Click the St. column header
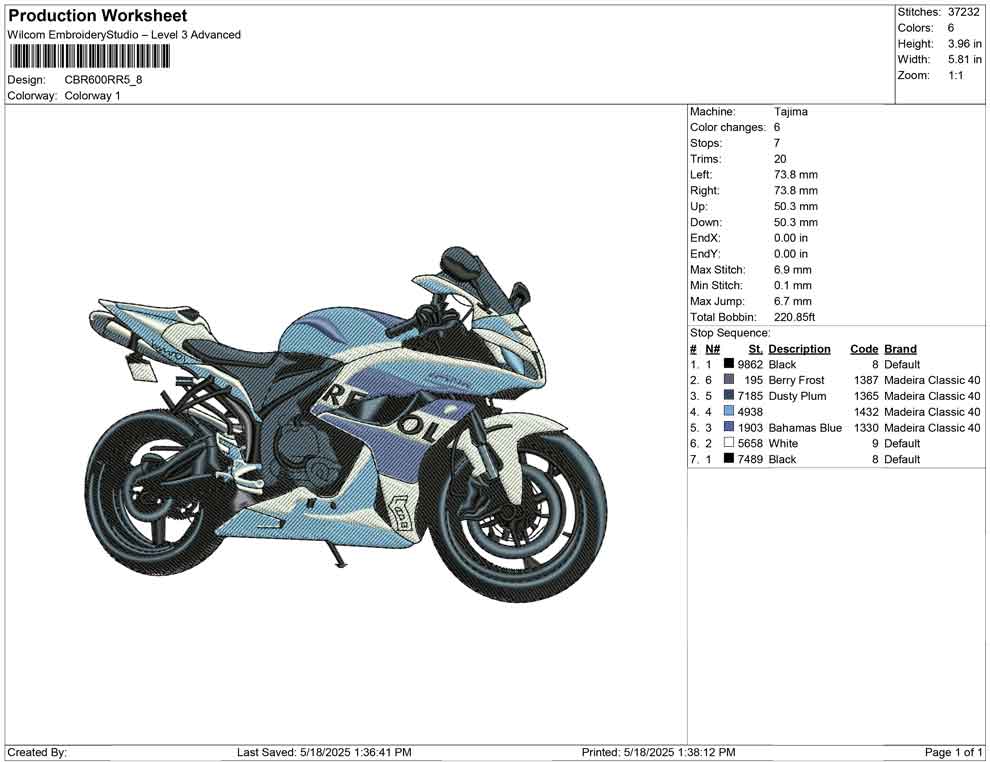Image resolution: width=990 pixels, height=762 pixels. [x=755, y=349]
